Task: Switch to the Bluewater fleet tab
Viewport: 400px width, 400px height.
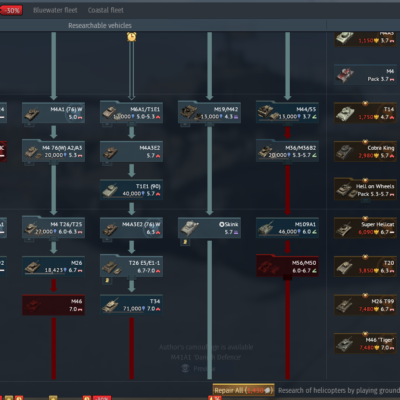Action: coord(55,10)
